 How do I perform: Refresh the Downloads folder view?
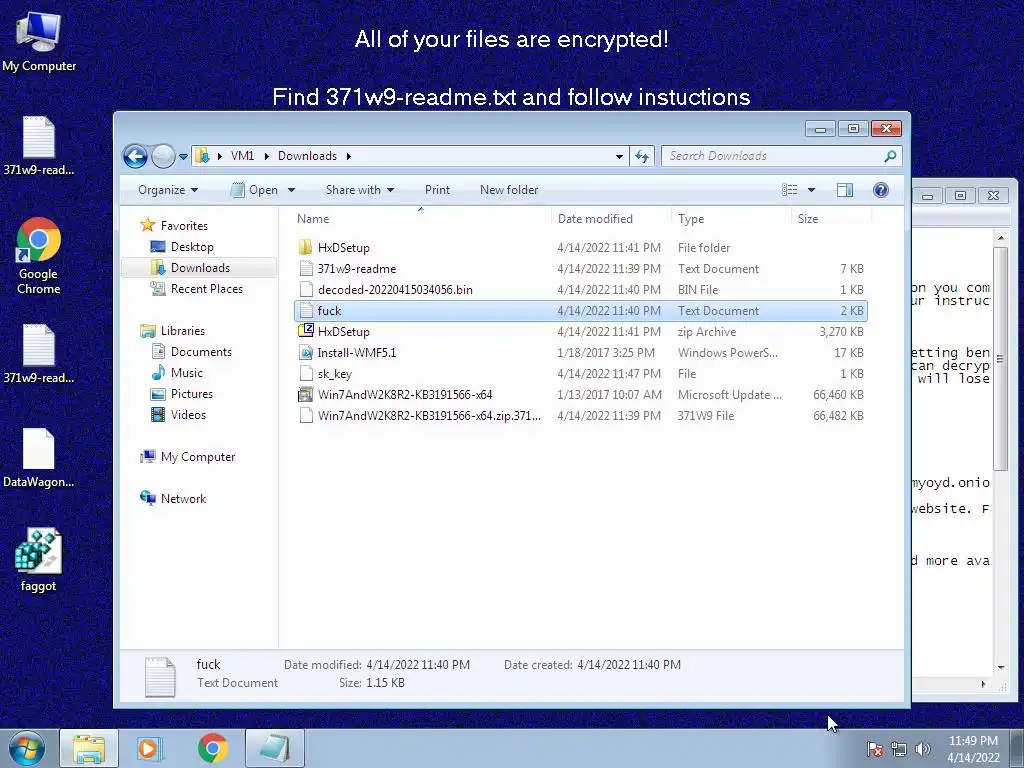coord(642,156)
